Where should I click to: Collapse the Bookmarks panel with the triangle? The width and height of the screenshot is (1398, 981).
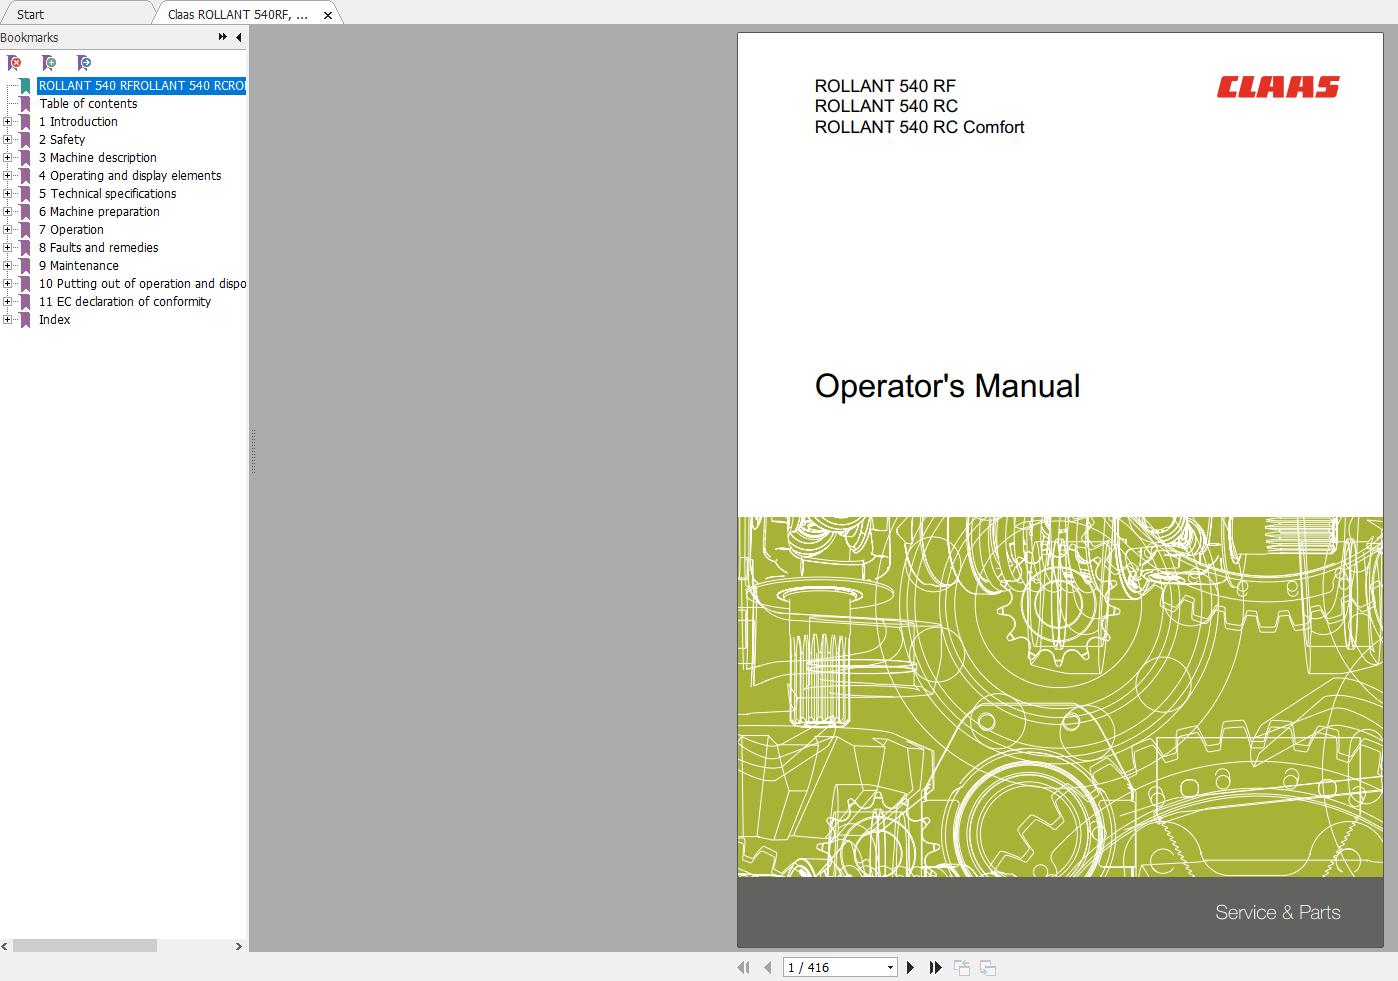(x=238, y=37)
